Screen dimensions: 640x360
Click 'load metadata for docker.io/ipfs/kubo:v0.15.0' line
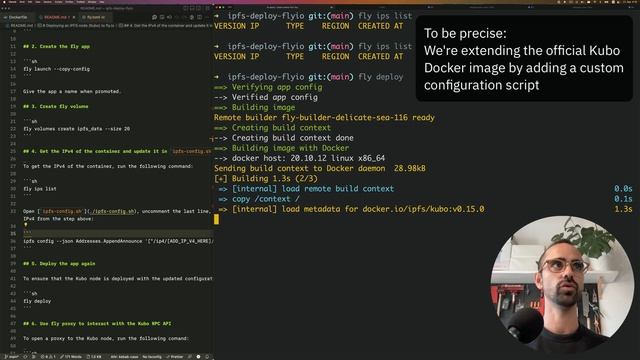pyautogui.click(x=351, y=209)
